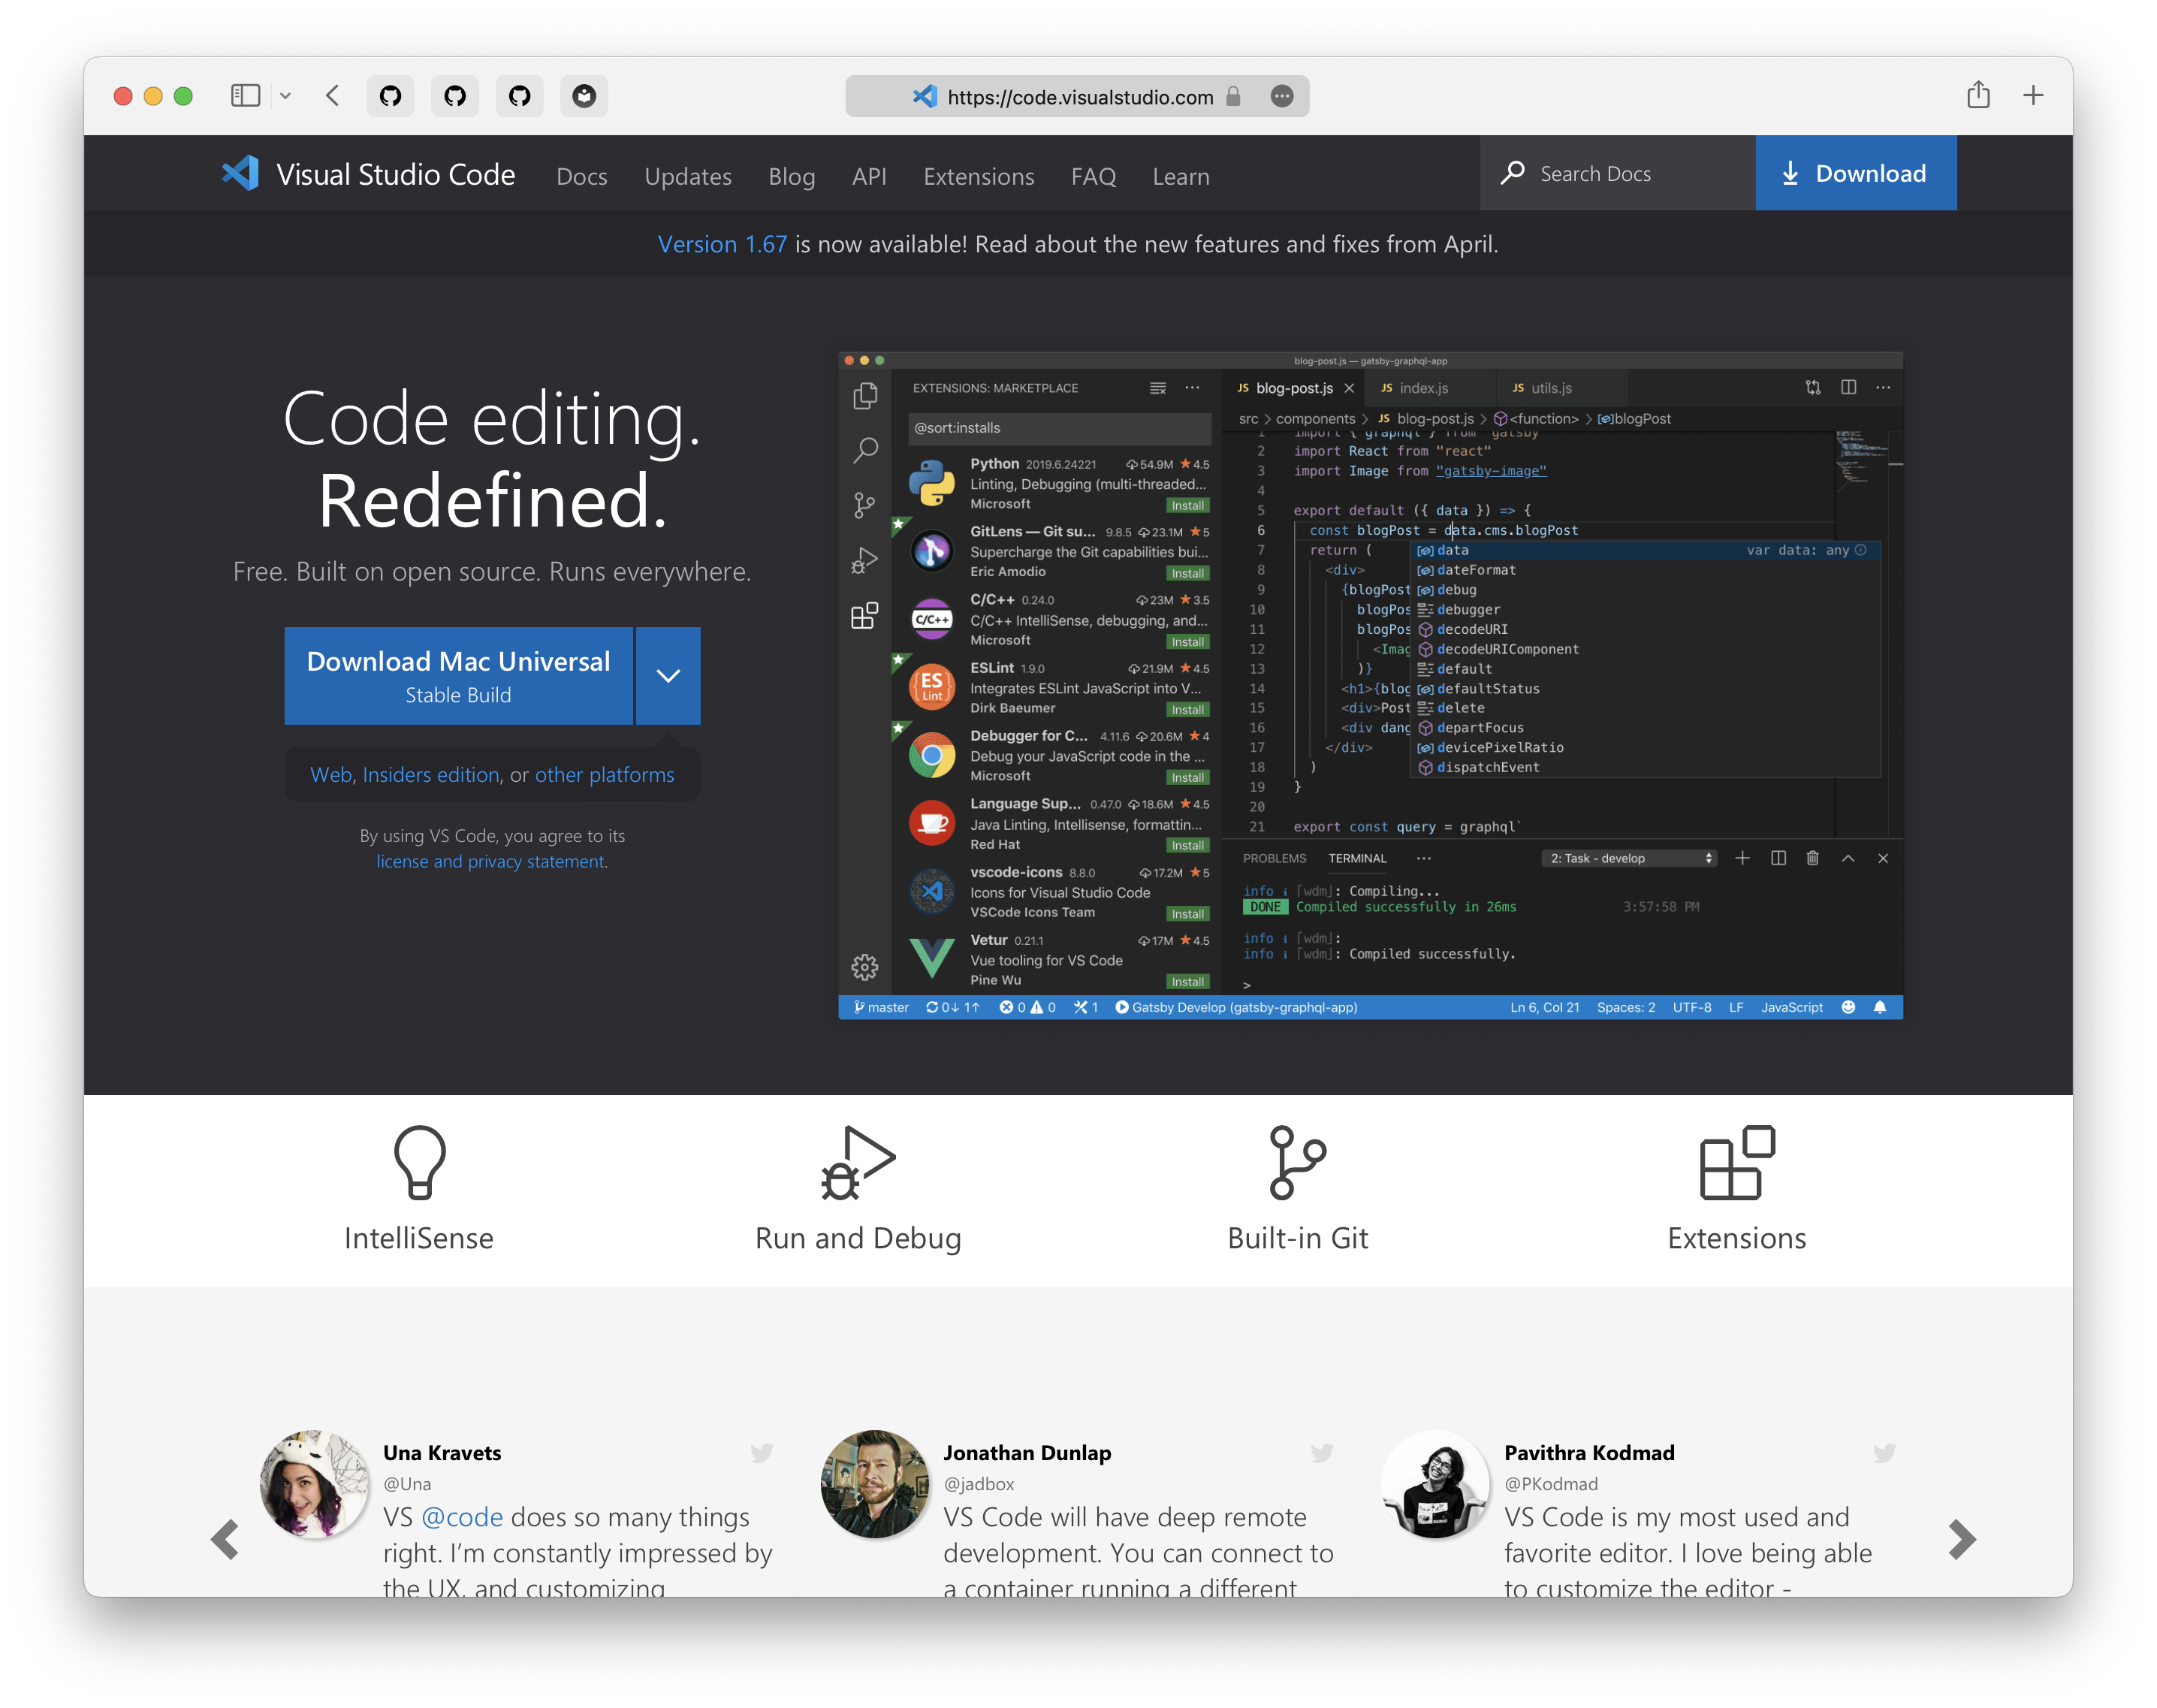The height and width of the screenshot is (1708, 2157).
Task: Click the Safari Share icon
Action: [x=1977, y=95]
